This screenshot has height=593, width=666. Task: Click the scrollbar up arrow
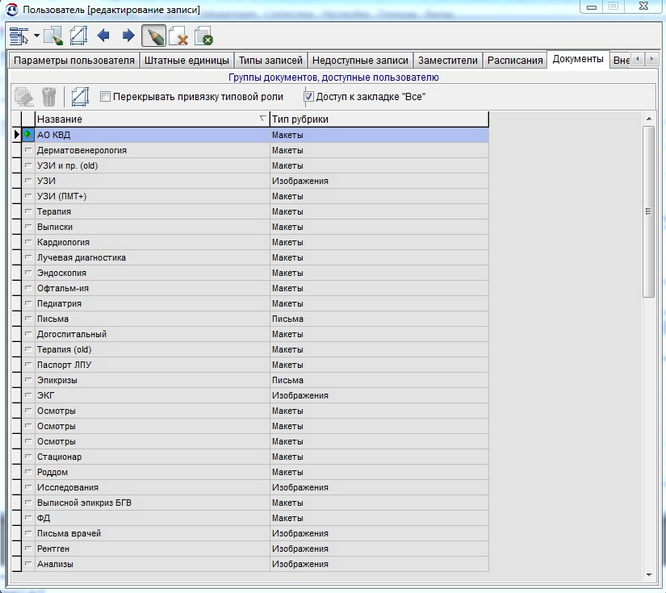649,119
